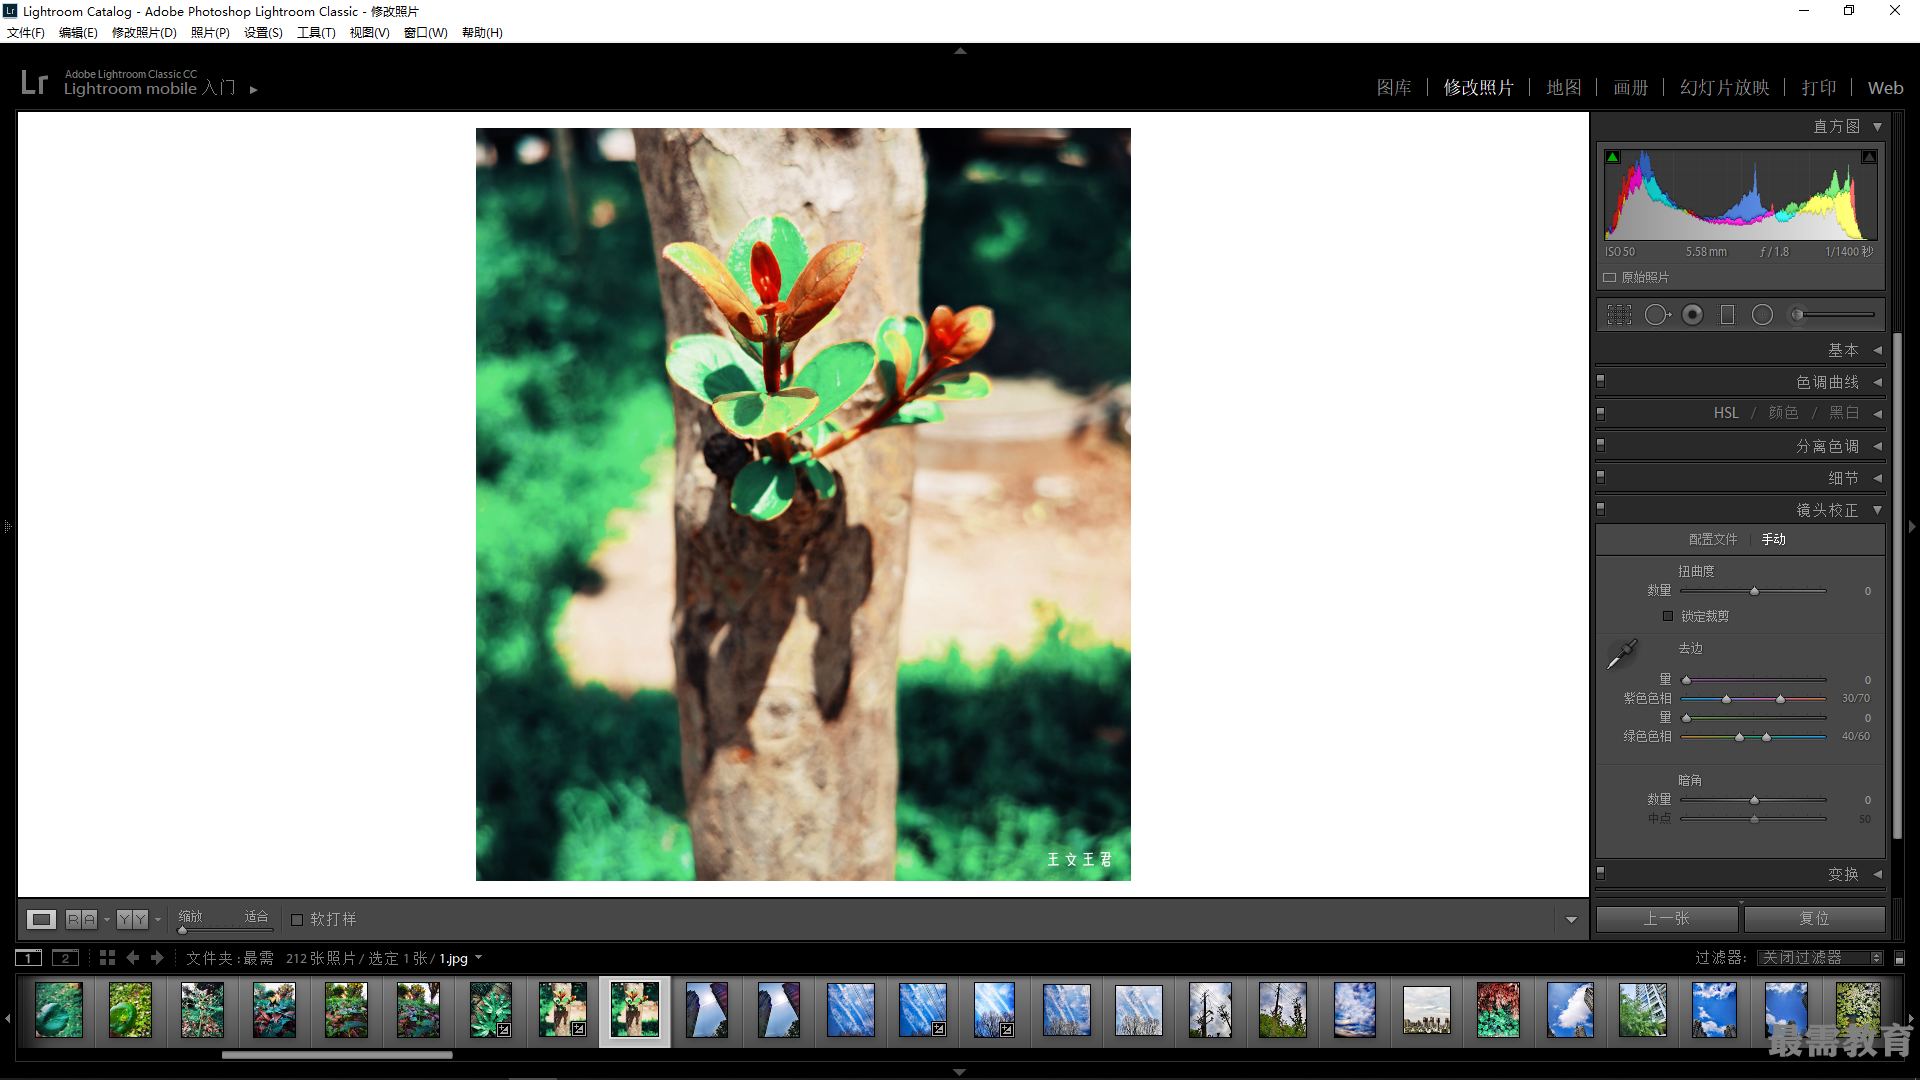1920x1080 pixels.
Task: Toggle HSL panel on/off switch
Action: coord(1600,413)
